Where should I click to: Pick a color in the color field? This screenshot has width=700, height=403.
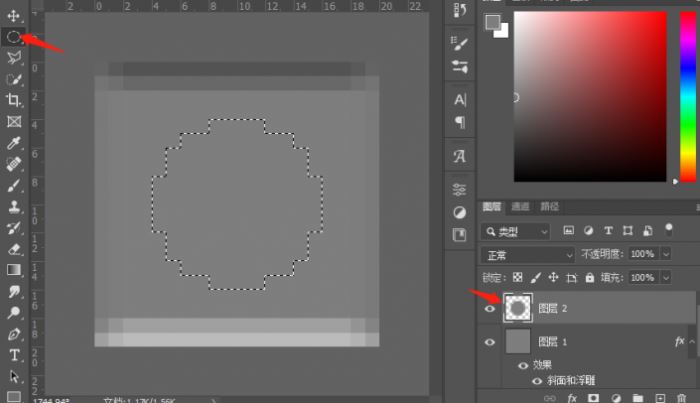point(590,96)
